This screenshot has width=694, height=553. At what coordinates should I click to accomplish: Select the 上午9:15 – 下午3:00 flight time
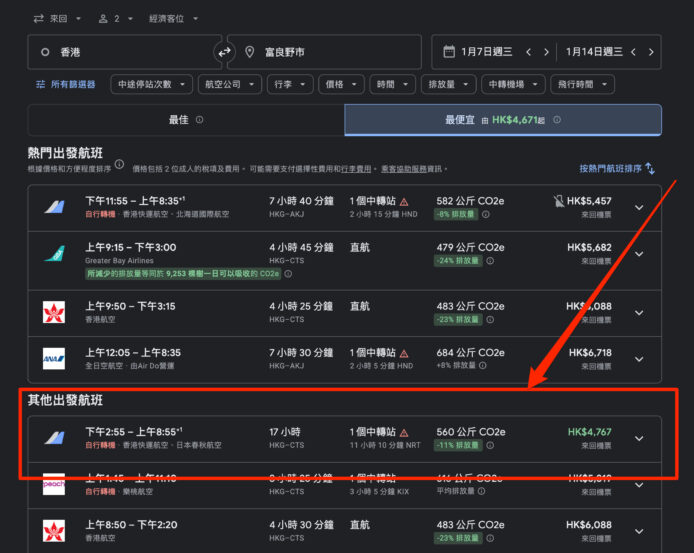[x=131, y=247]
